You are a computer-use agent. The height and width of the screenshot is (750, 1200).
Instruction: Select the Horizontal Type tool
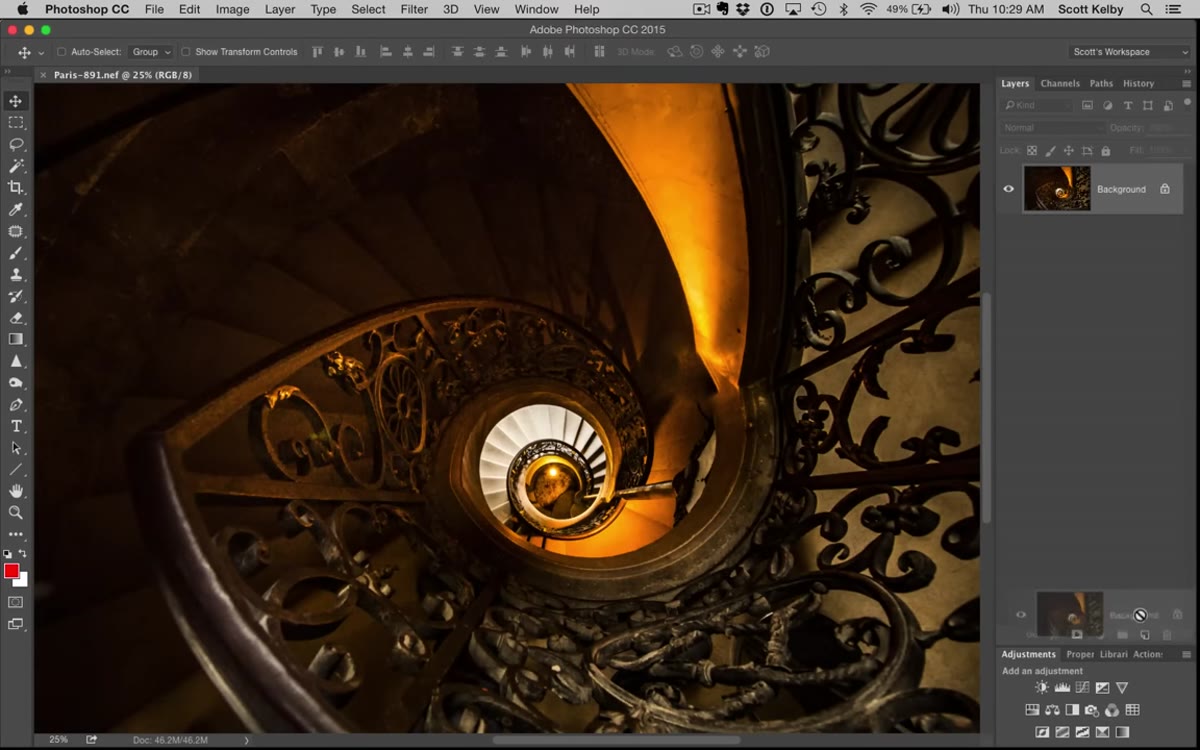(15, 426)
